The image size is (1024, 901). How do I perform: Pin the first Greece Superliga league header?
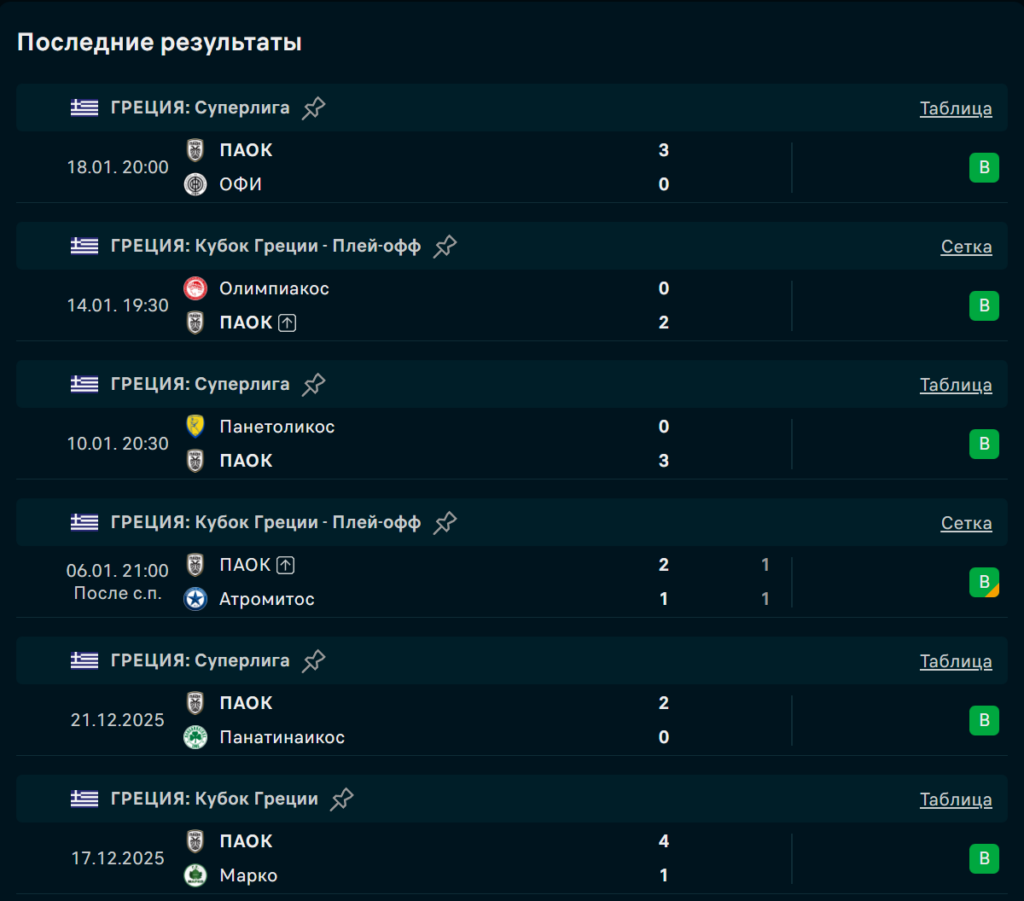314,108
